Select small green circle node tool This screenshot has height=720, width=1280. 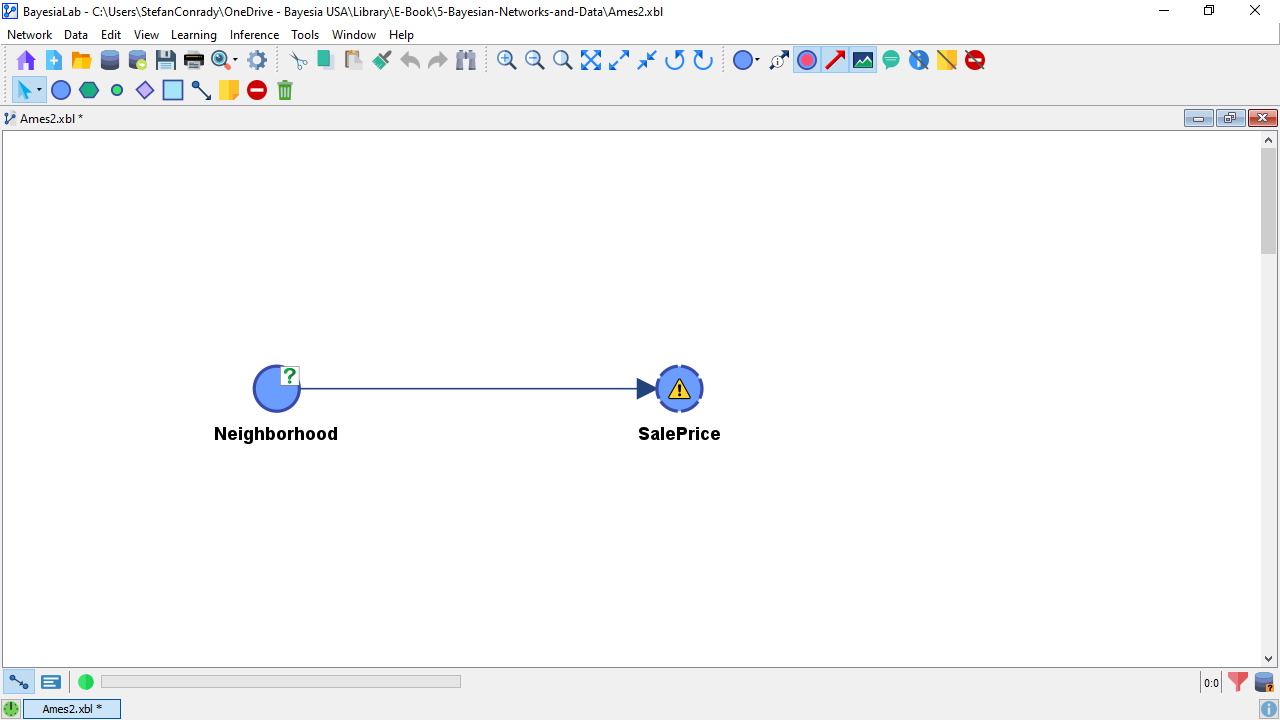click(x=117, y=90)
